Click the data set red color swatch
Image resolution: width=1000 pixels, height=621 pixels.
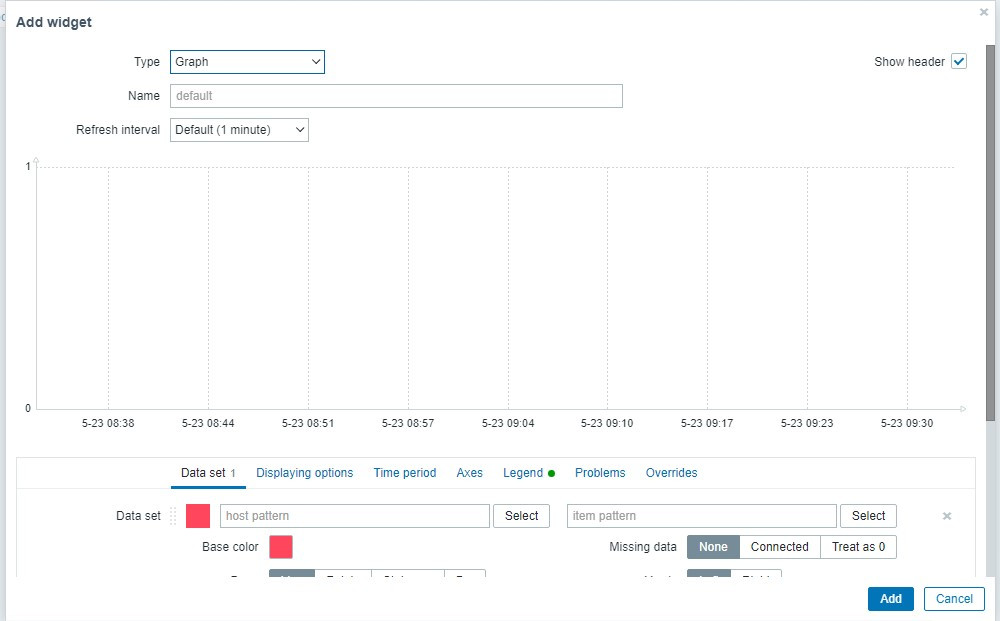(x=198, y=516)
